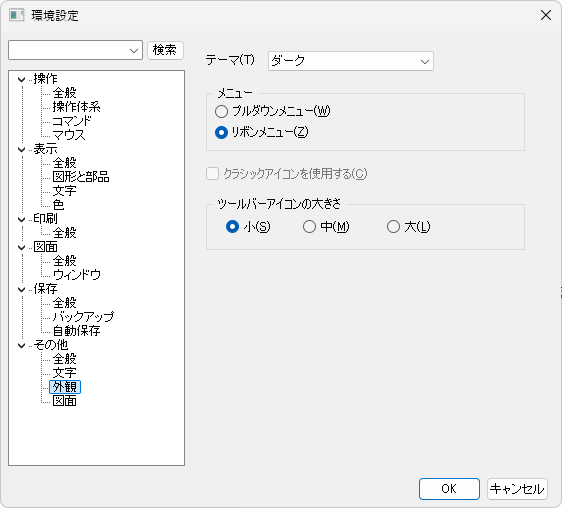Screen dimensions: 562x508
Task: Select the プルダウンメニュー radio button
Action: pos(221,111)
